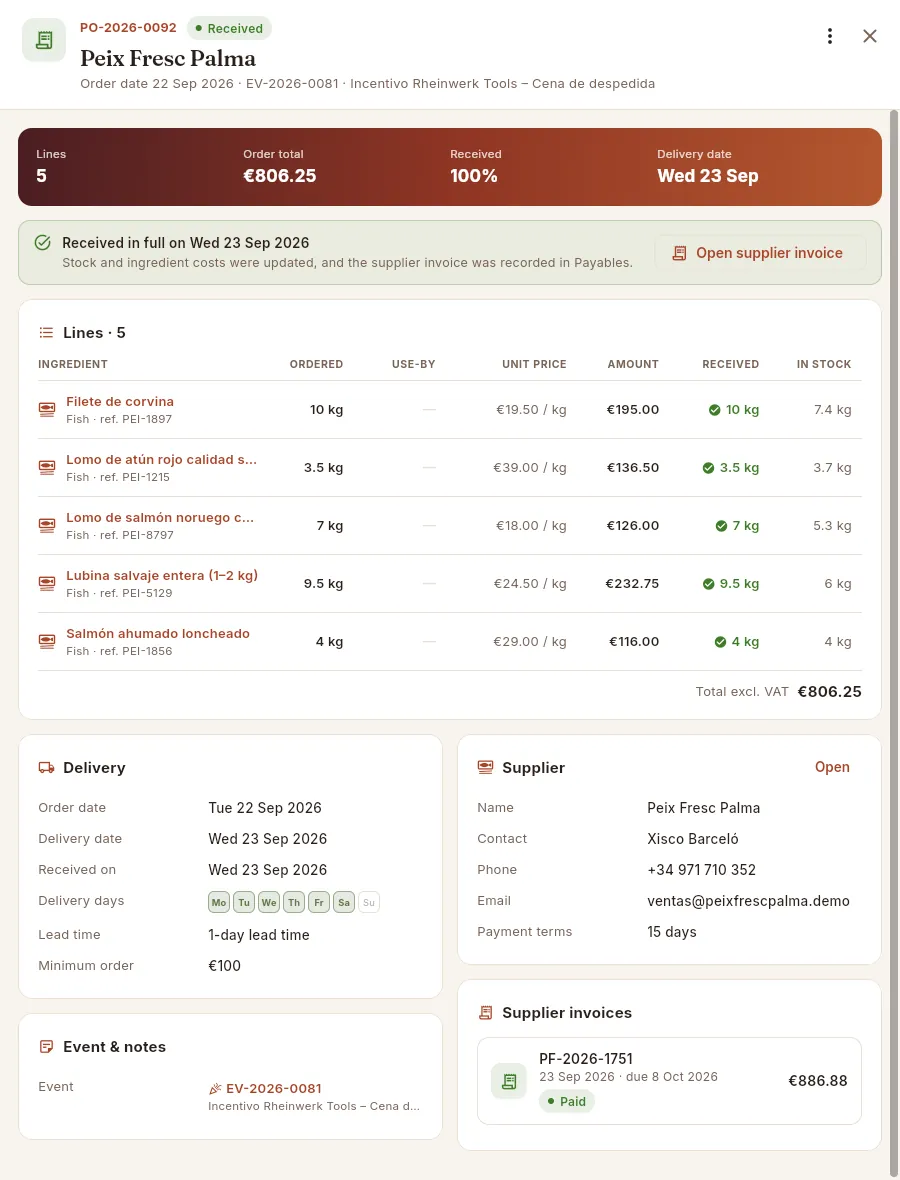Open supplier invoice button
This screenshot has height=1180, width=900.
[x=760, y=253]
